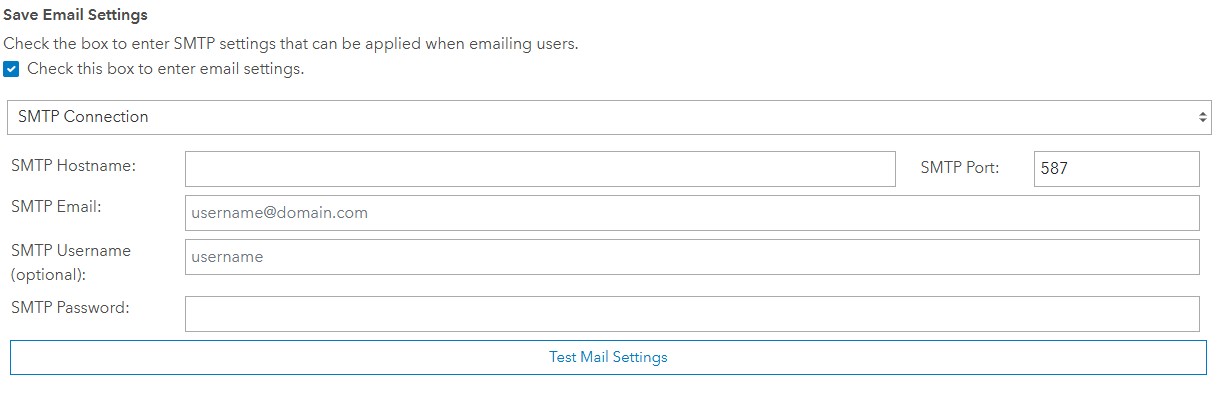
Task: Click the 'SMTP Password:' label
Action: point(71,307)
